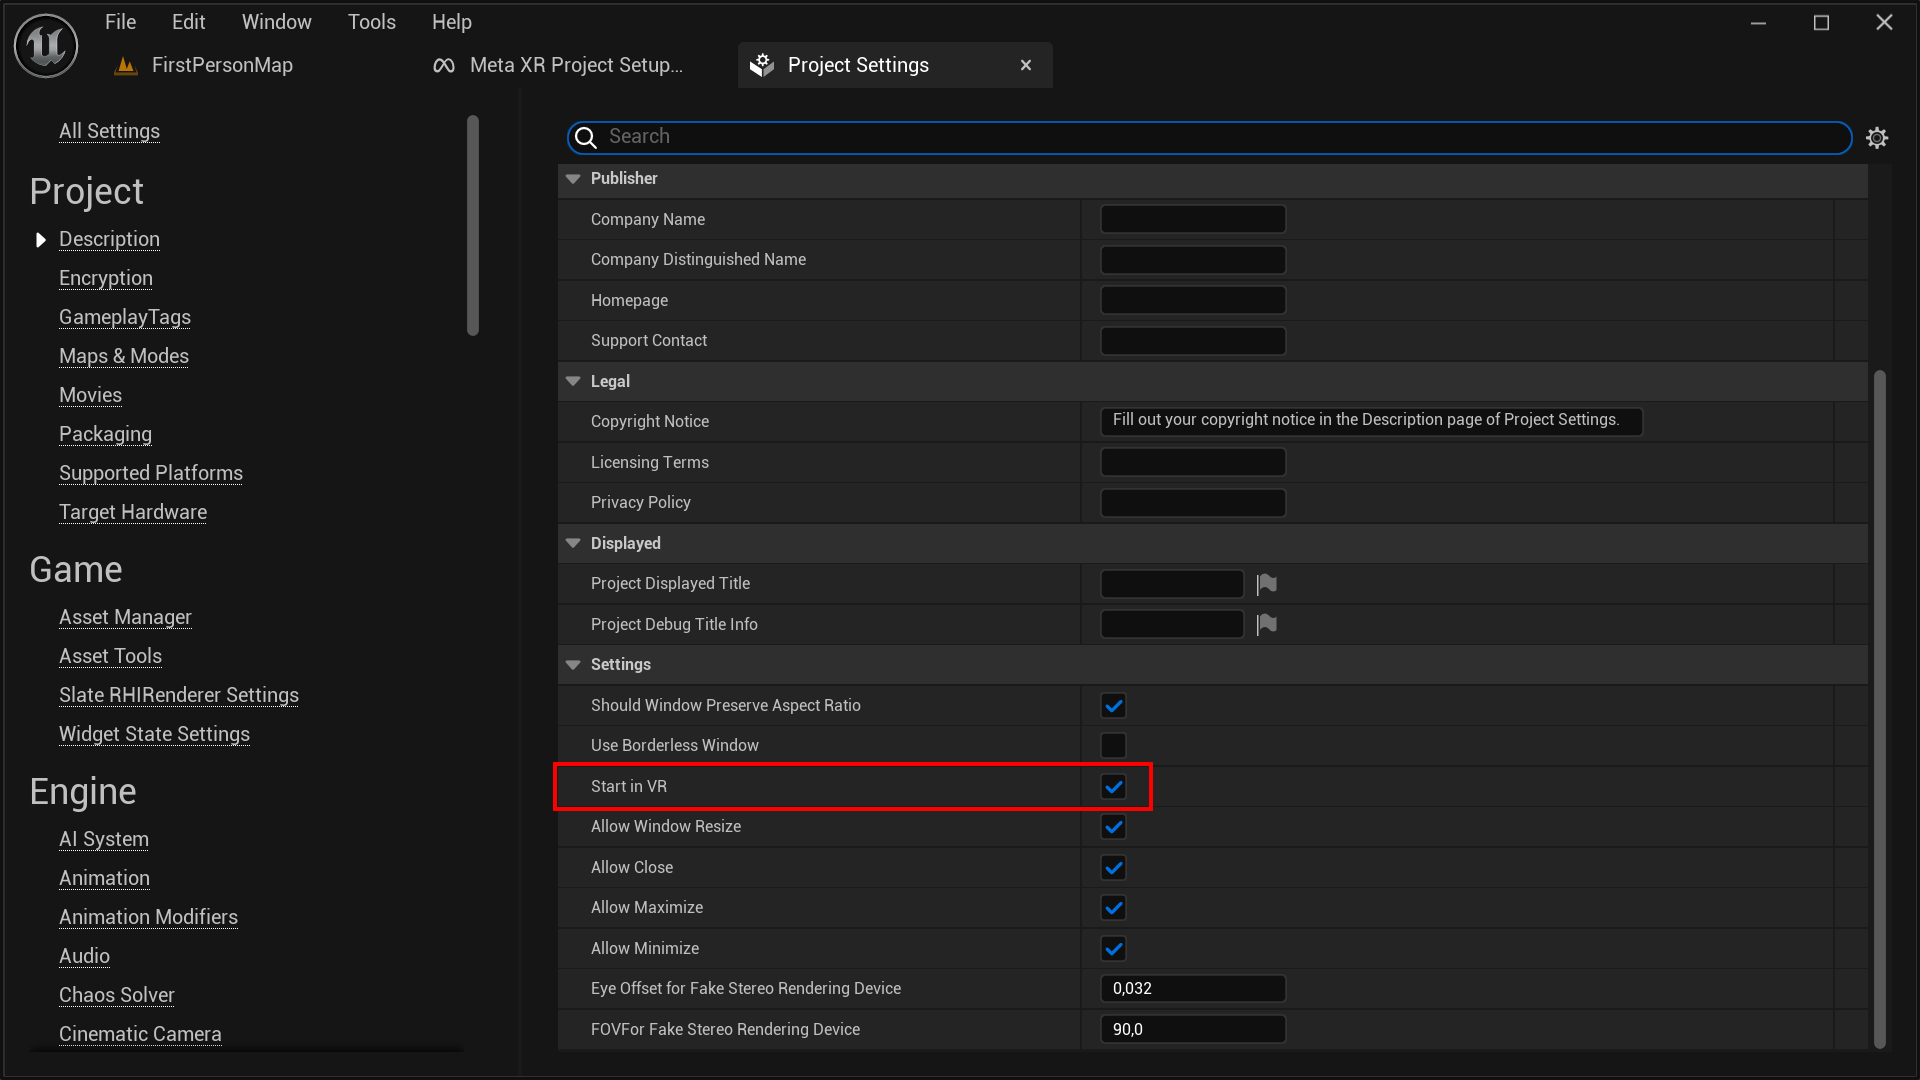
Task: Click the Meta icon on the Meta XR tab
Action: point(443,65)
